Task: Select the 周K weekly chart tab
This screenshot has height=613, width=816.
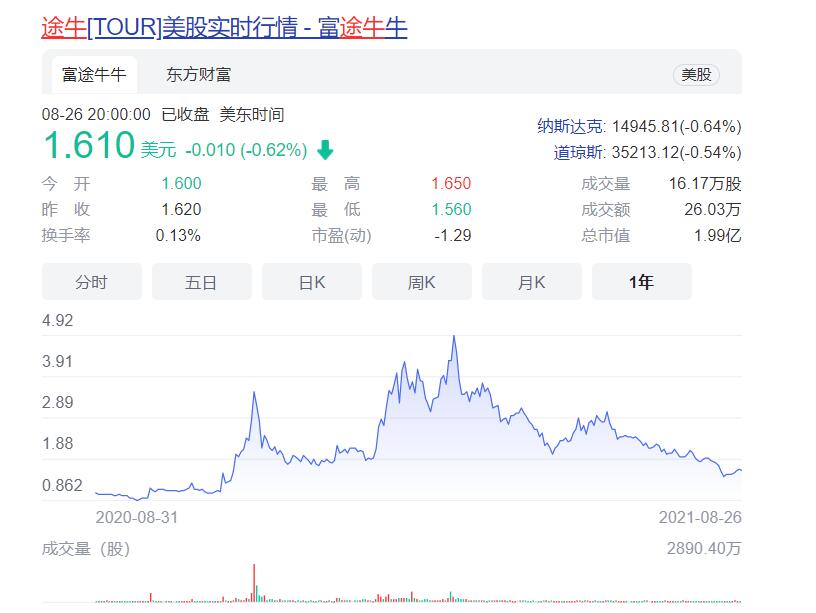Action: (x=422, y=282)
